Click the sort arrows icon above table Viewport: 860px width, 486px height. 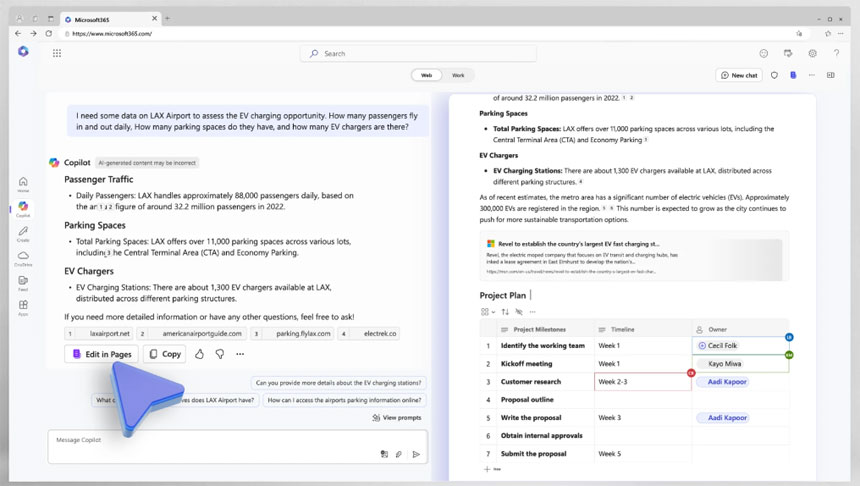pyautogui.click(x=505, y=312)
